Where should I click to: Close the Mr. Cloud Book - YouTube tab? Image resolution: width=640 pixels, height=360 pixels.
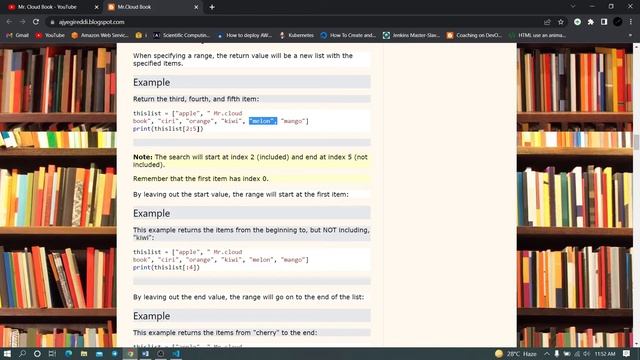click(x=96, y=7)
